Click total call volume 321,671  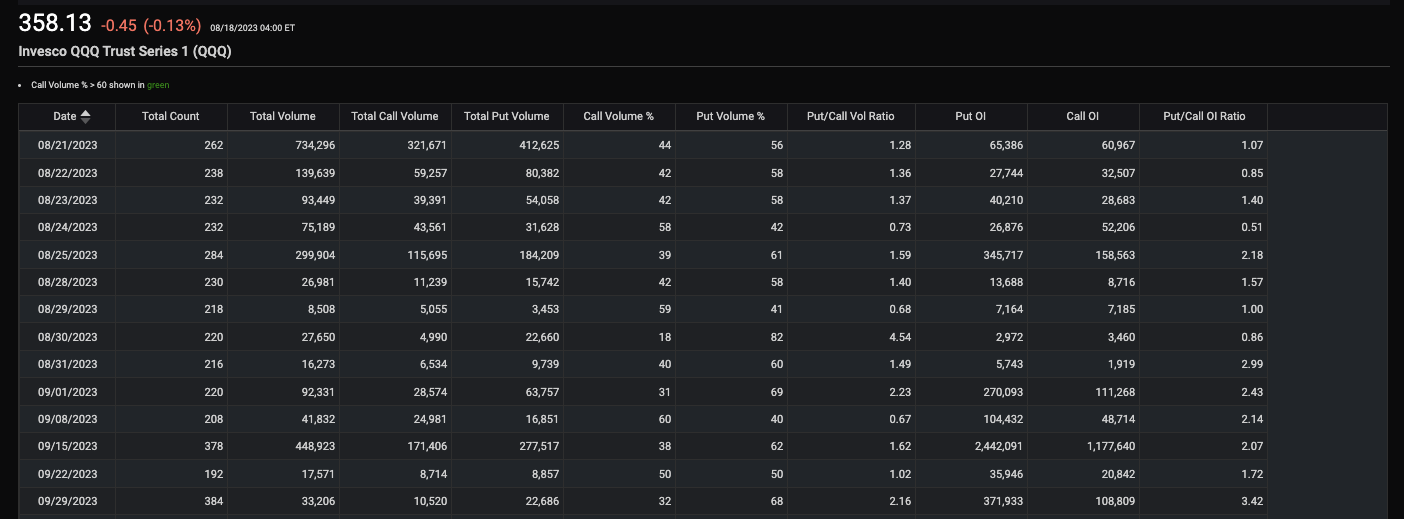427,145
